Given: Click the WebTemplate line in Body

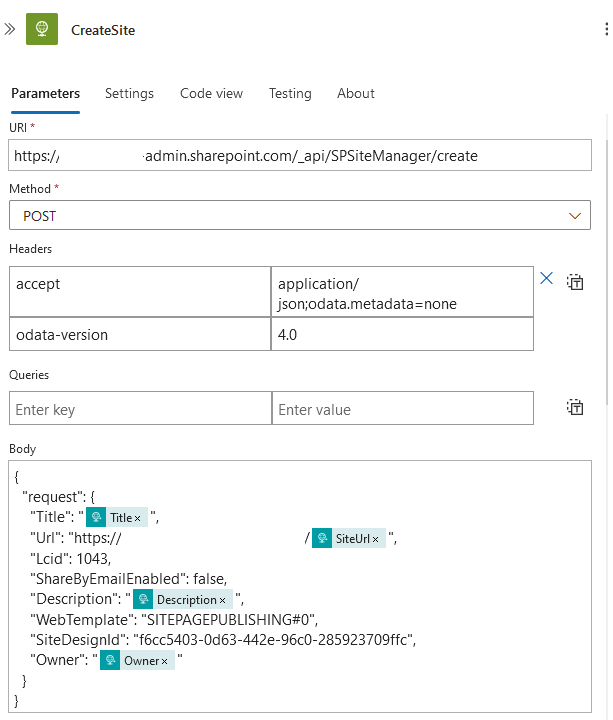Looking at the screenshot, I should click(x=174, y=619).
